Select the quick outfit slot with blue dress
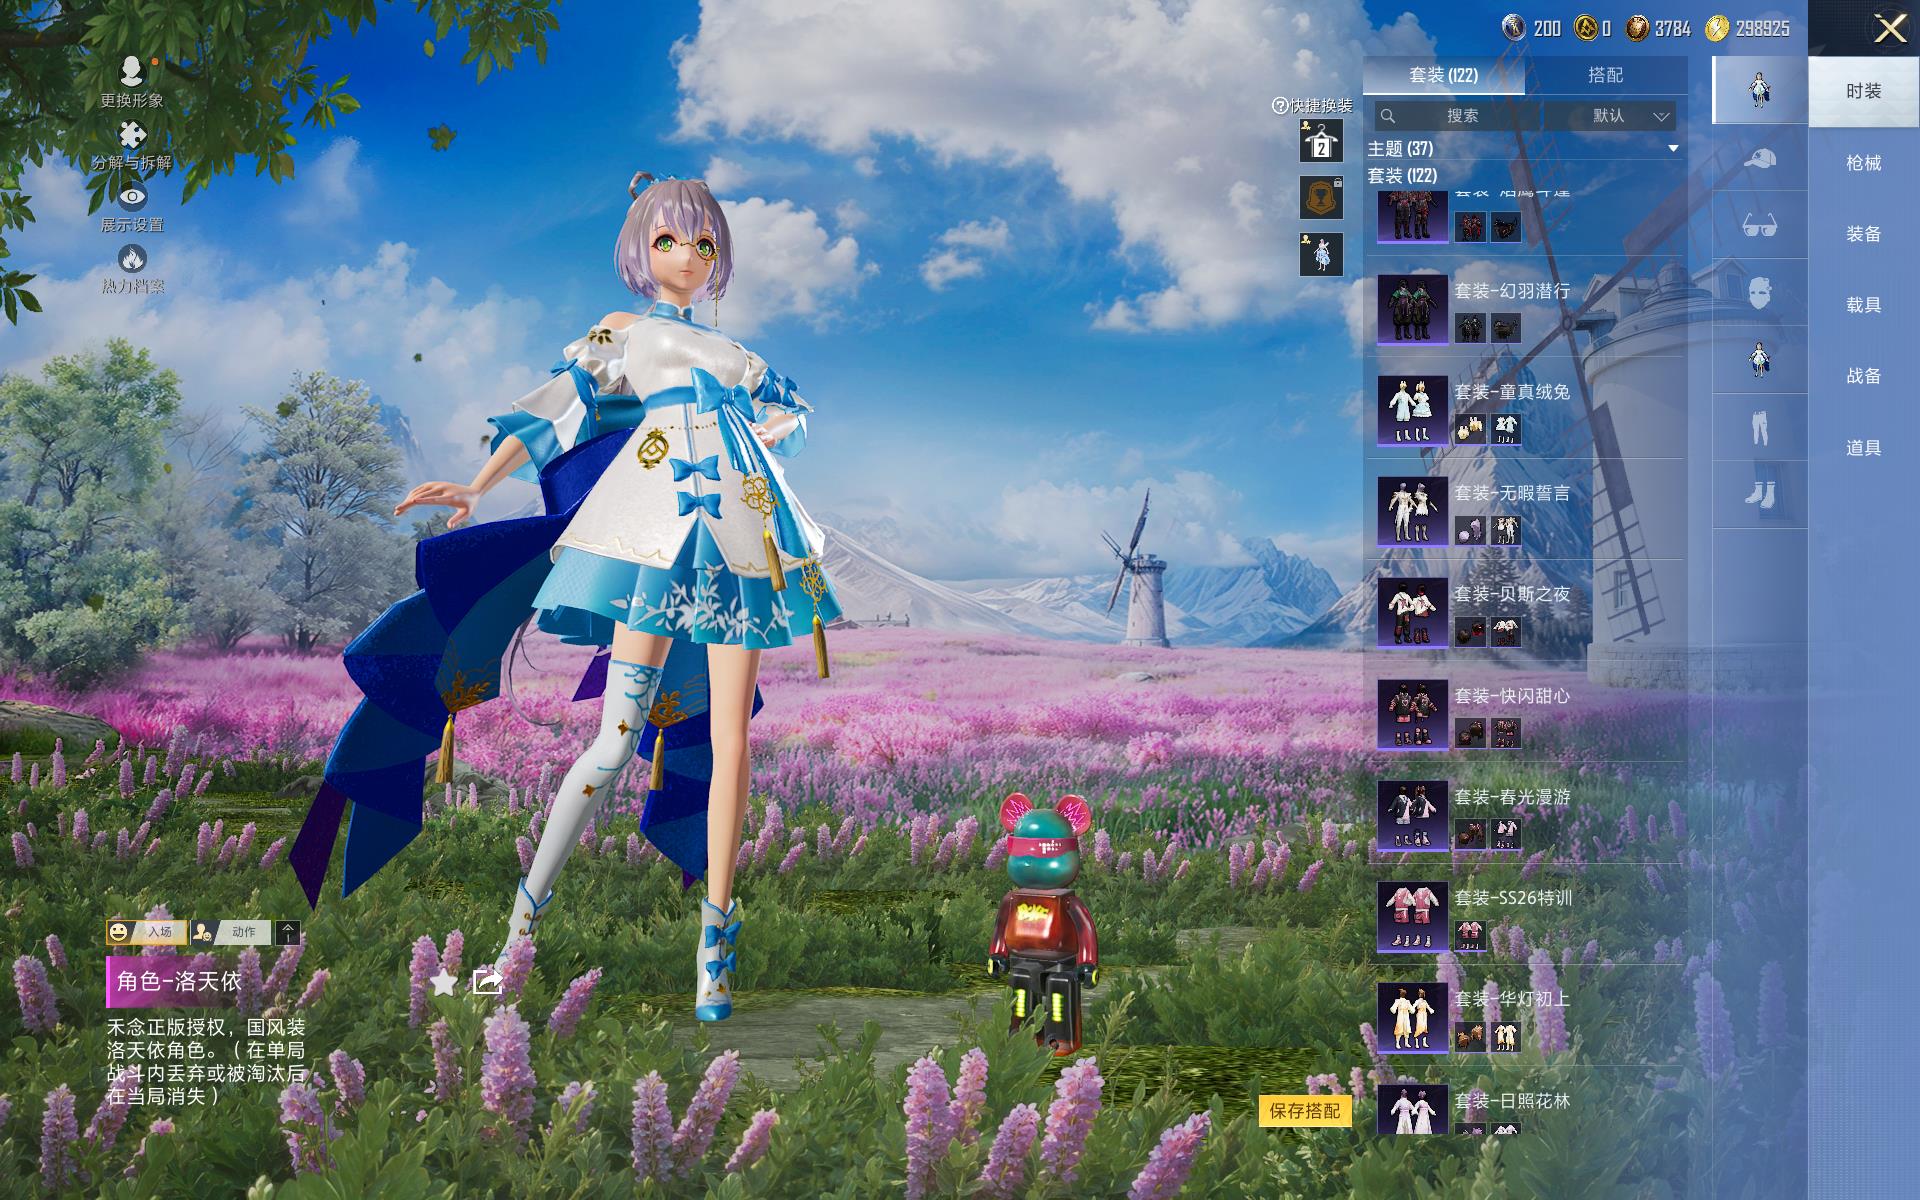 click(x=1321, y=254)
